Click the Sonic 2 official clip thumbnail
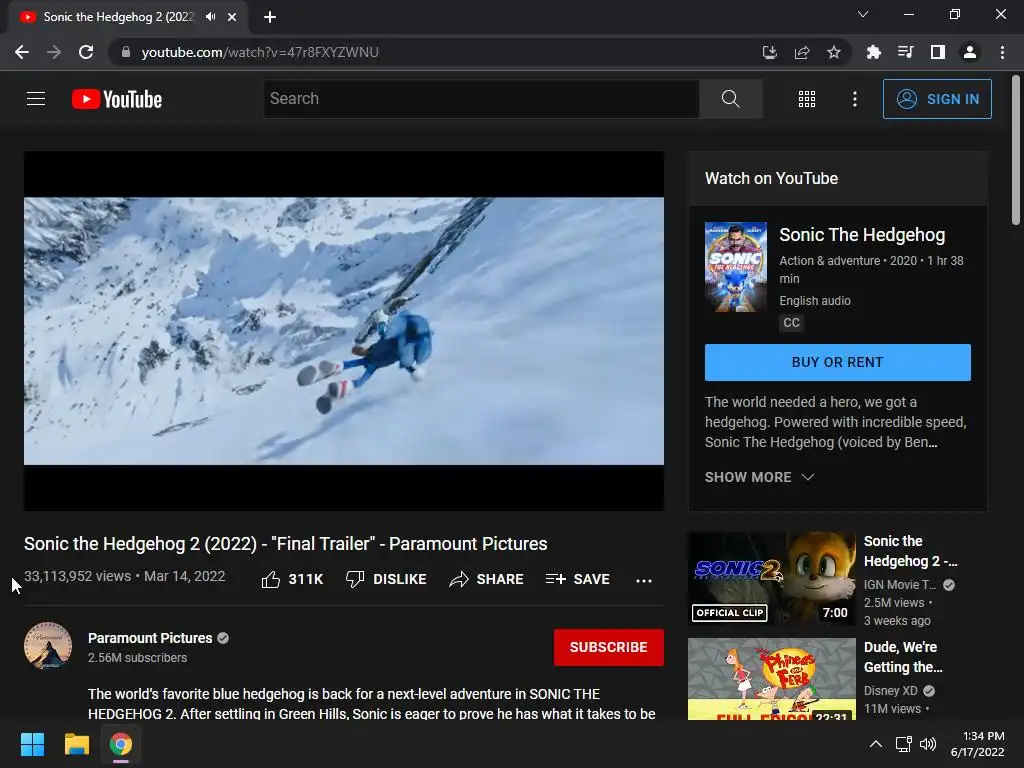This screenshot has height=768, width=1024. 771,579
